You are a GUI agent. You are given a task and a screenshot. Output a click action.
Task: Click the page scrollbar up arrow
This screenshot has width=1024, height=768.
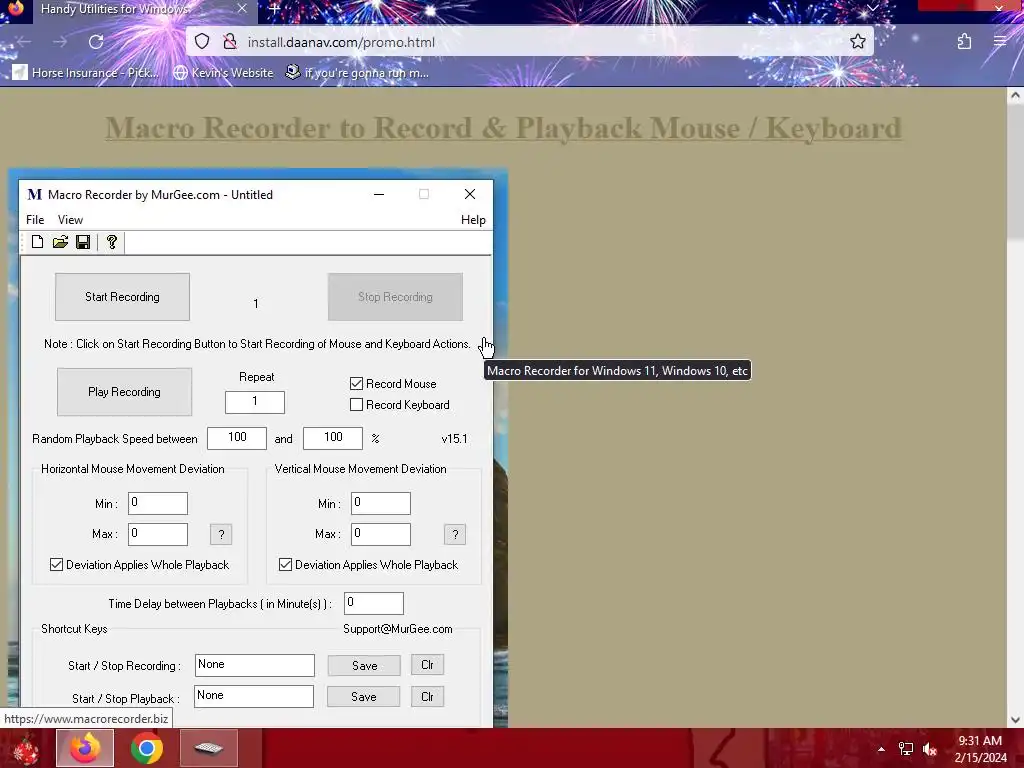[x=1015, y=96]
